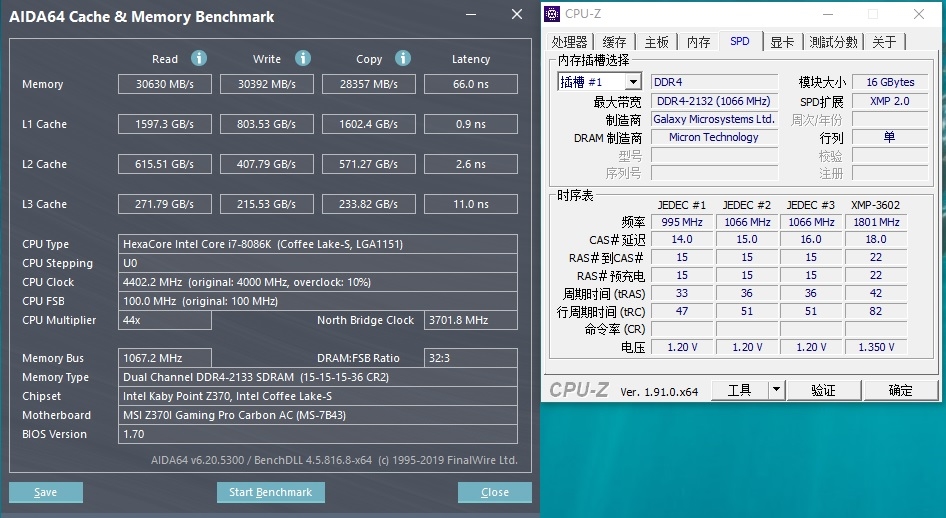Click the CPU Type field i7-8086K
Viewport: 946px width, 518px height.
pyautogui.click(x=318, y=244)
